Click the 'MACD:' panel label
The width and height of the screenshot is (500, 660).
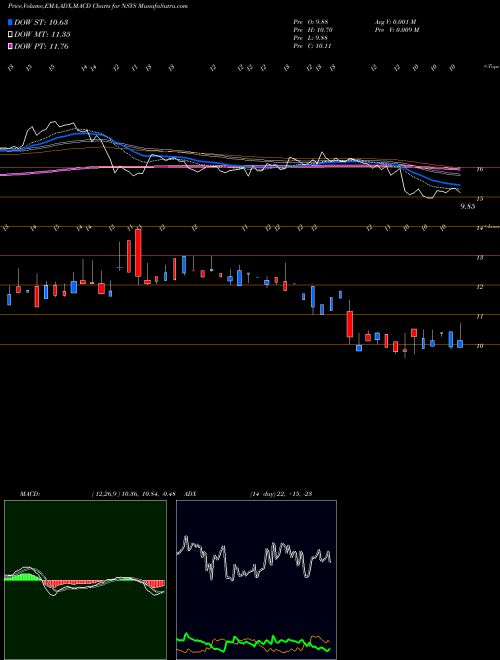click(x=30, y=494)
